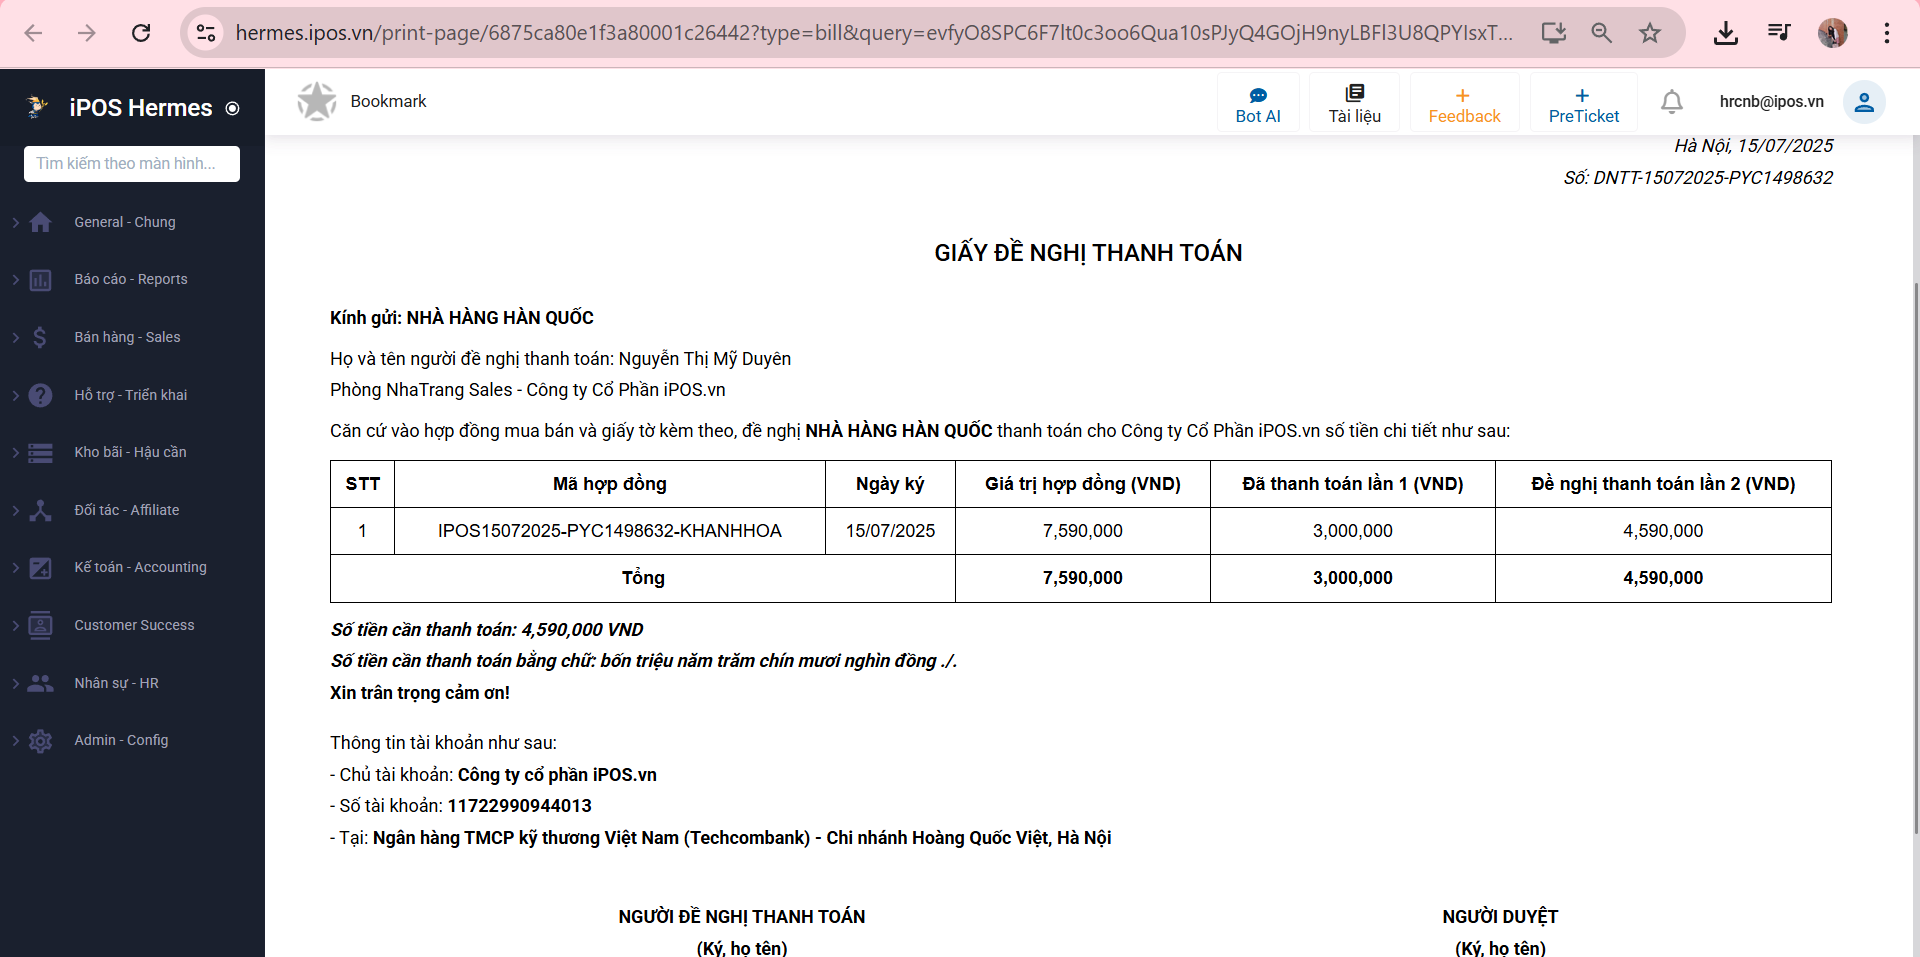Viewport: 1920px width, 957px height.
Task: Open the Báo cáo - Reports chart icon
Action: click(x=40, y=280)
